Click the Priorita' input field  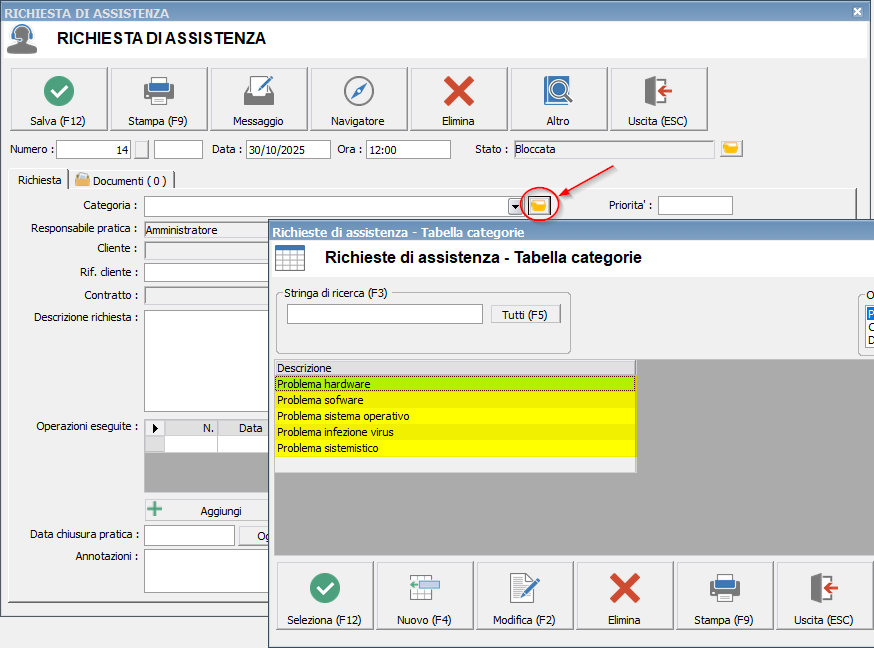694,206
